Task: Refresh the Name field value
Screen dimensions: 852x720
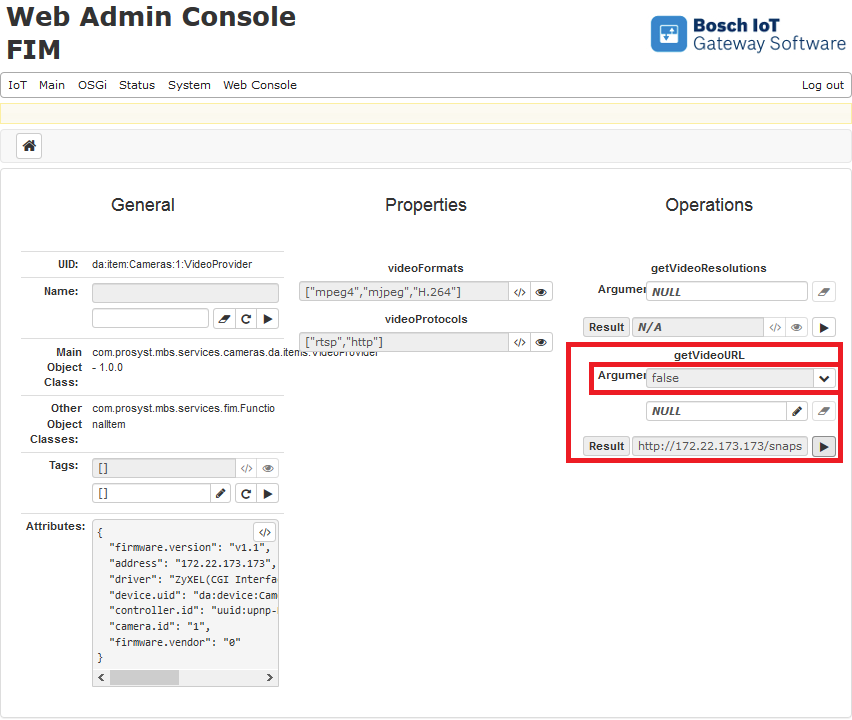Action: coord(245,319)
